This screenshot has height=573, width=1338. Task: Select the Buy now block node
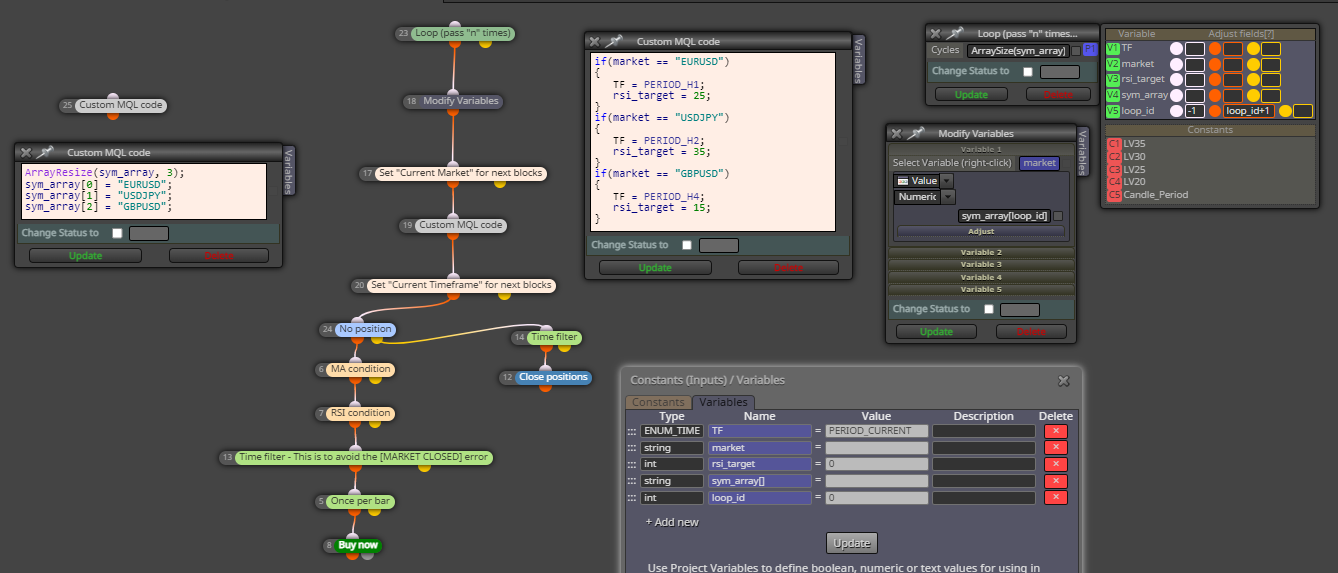pos(358,545)
